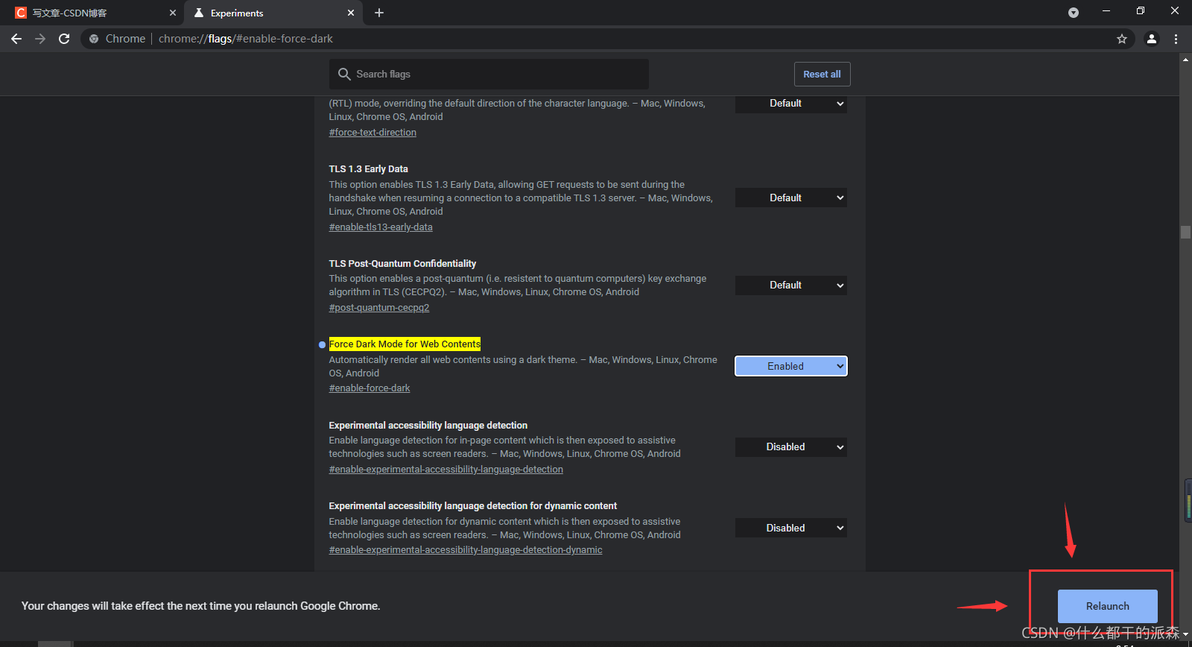The height and width of the screenshot is (647, 1192).
Task: Go back with the browser back arrow
Action: [x=16, y=39]
